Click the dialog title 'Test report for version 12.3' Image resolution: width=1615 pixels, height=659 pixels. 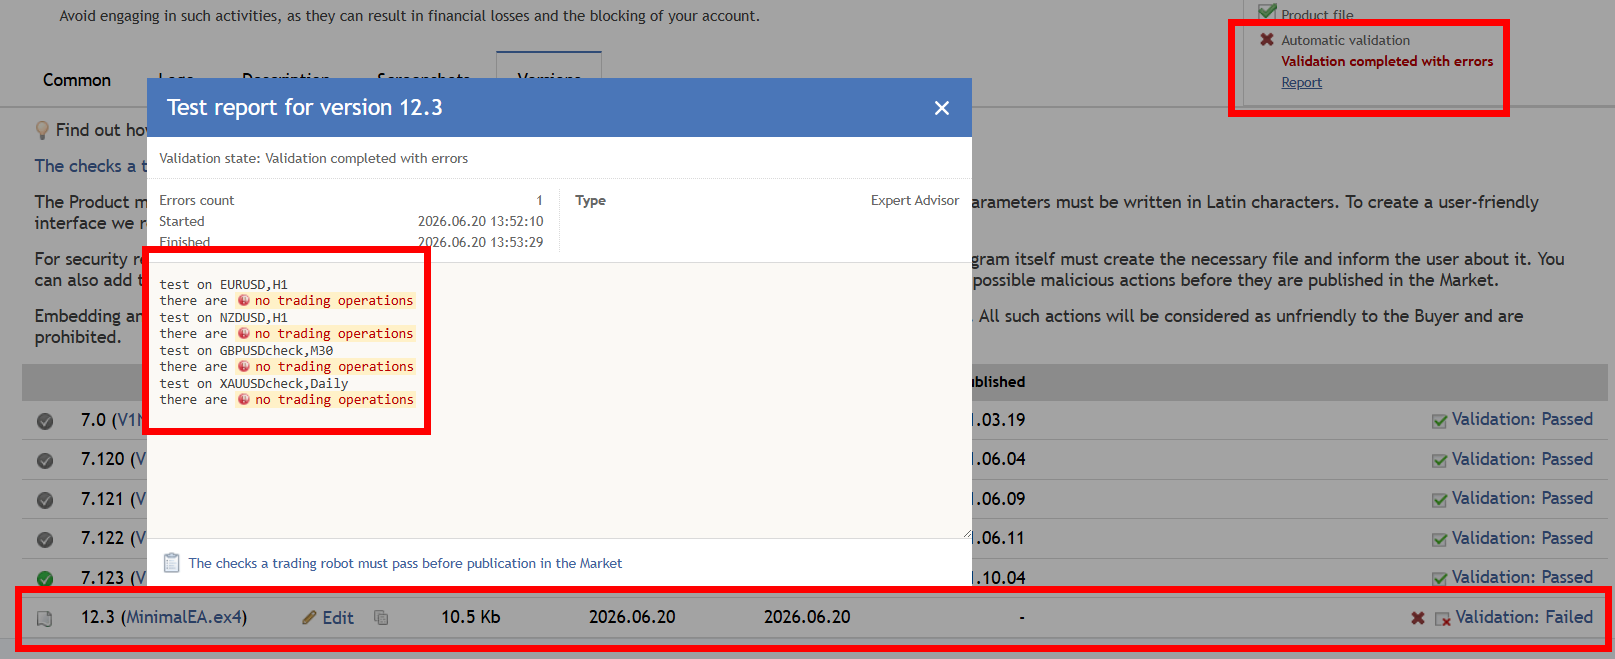[x=305, y=107]
